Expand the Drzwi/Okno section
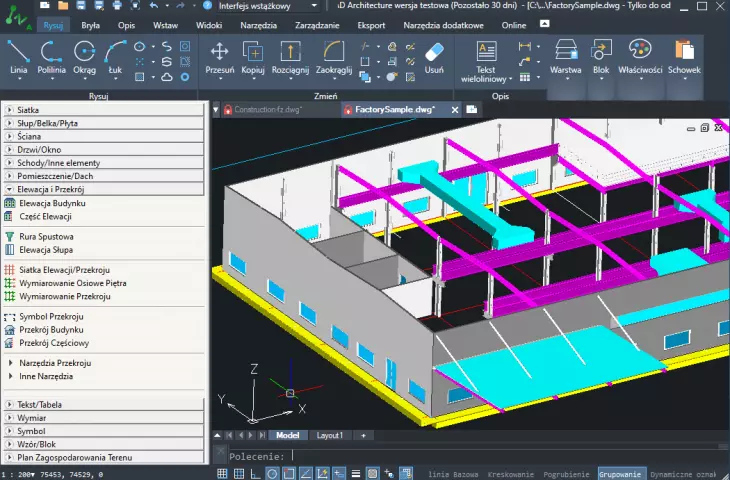This screenshot has width=730, height=480. 103,150
